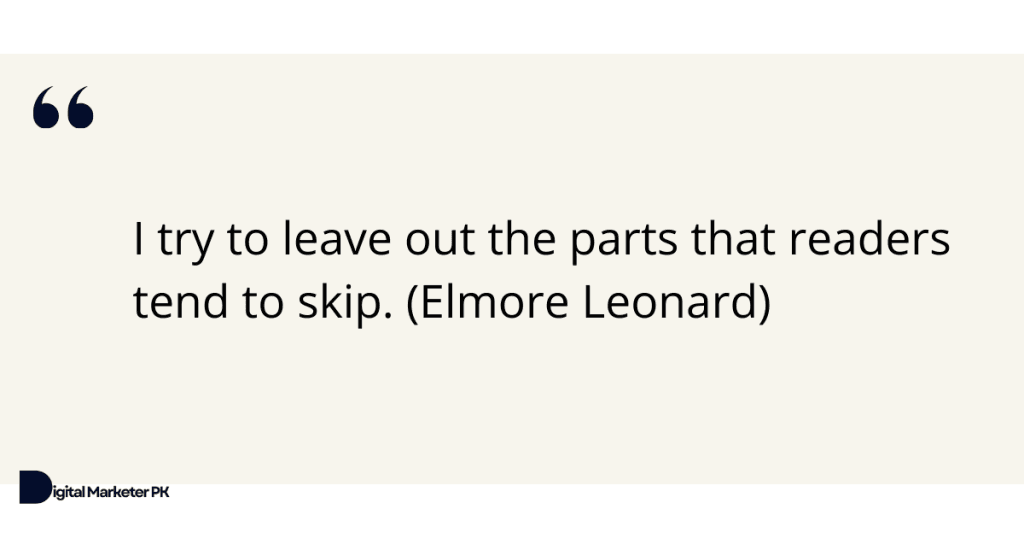Select the word "that" in the first line
The image size is (1024, 538).
(733, 238)
